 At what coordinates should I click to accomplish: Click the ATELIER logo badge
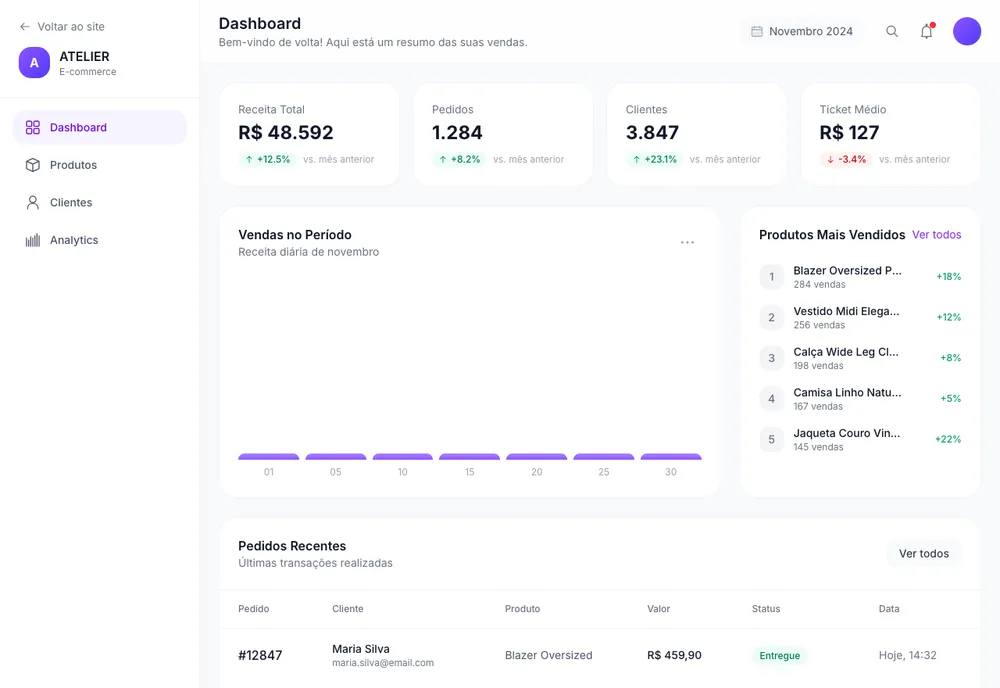pos(34,62)
